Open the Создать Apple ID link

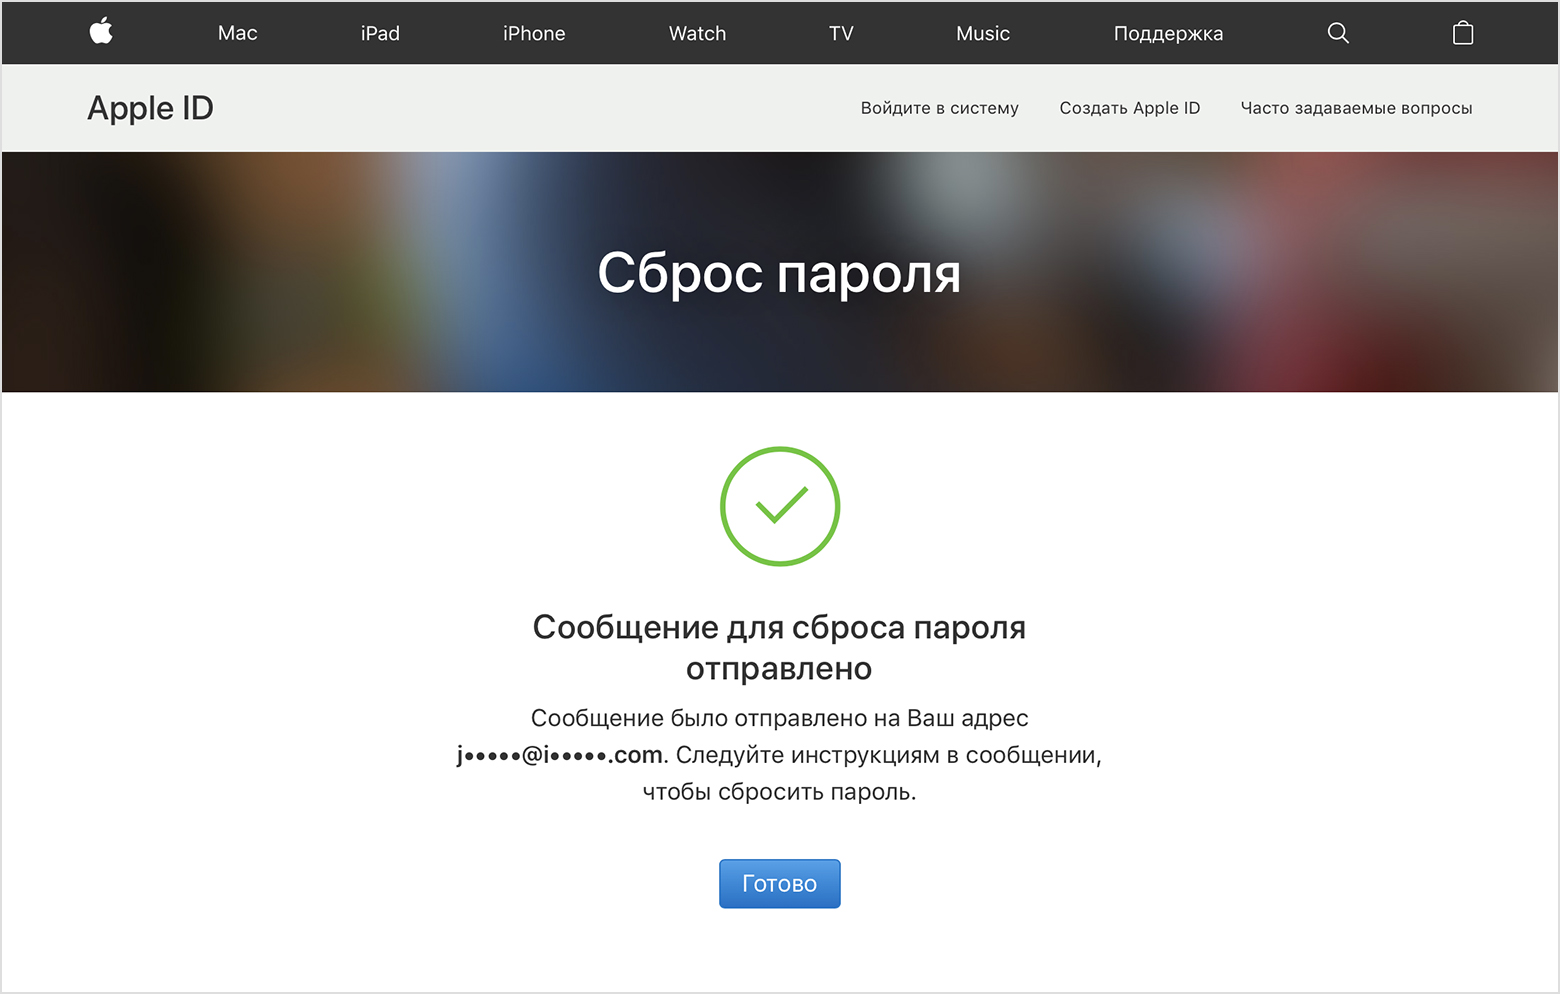1130,108
